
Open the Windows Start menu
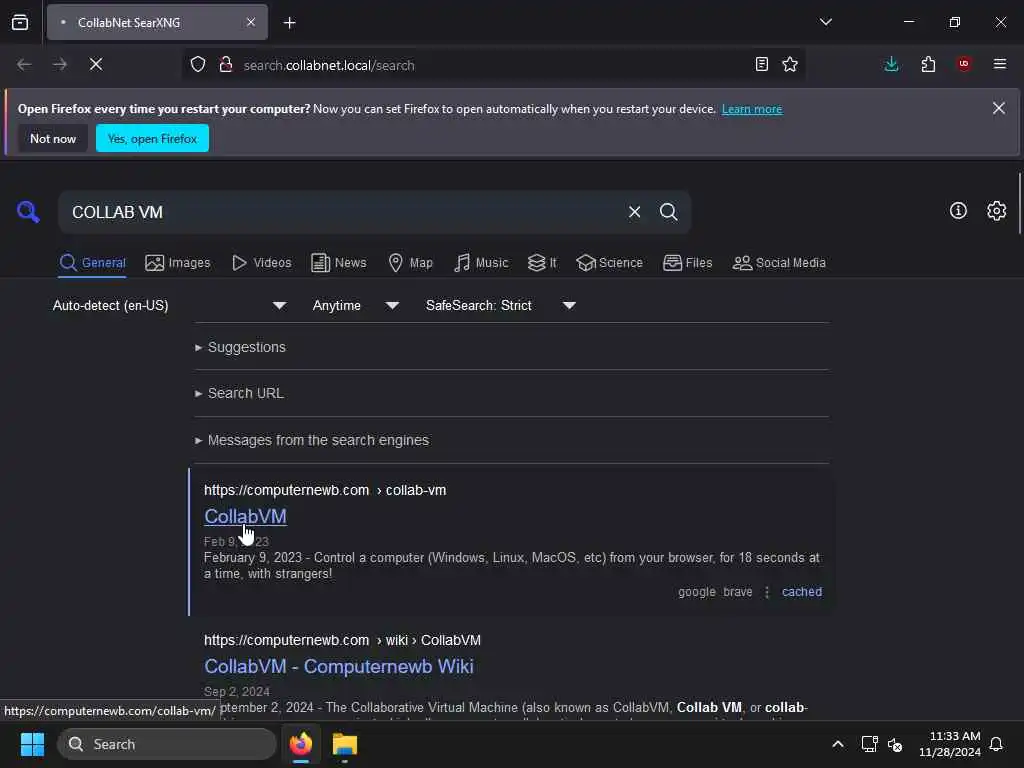[32, 744]
